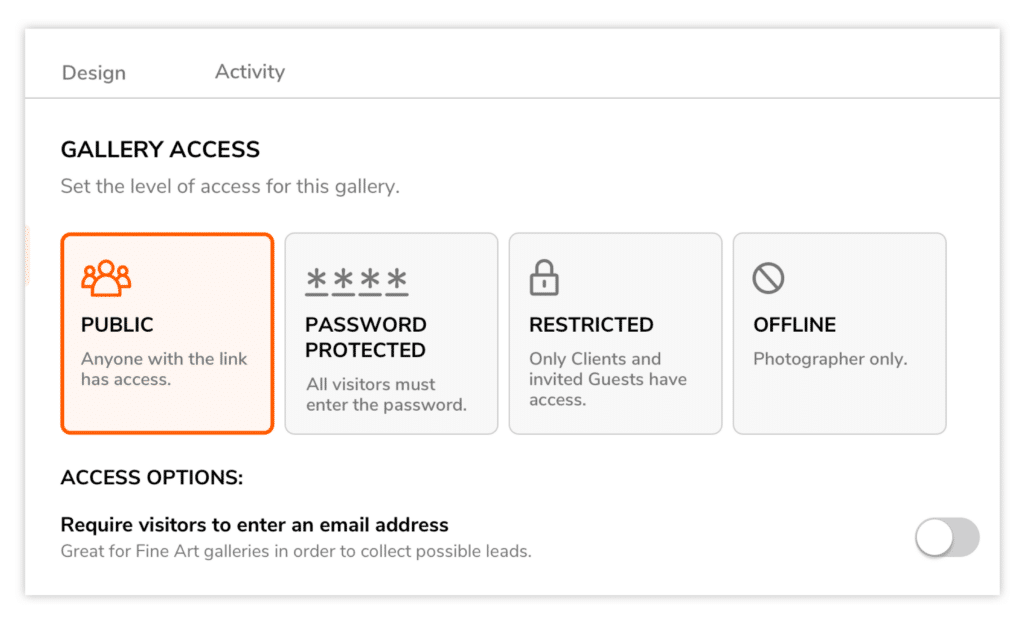Set gallery access to Restricted
The height and width of the screenshot is (623, 1024).
coord(615,333)
